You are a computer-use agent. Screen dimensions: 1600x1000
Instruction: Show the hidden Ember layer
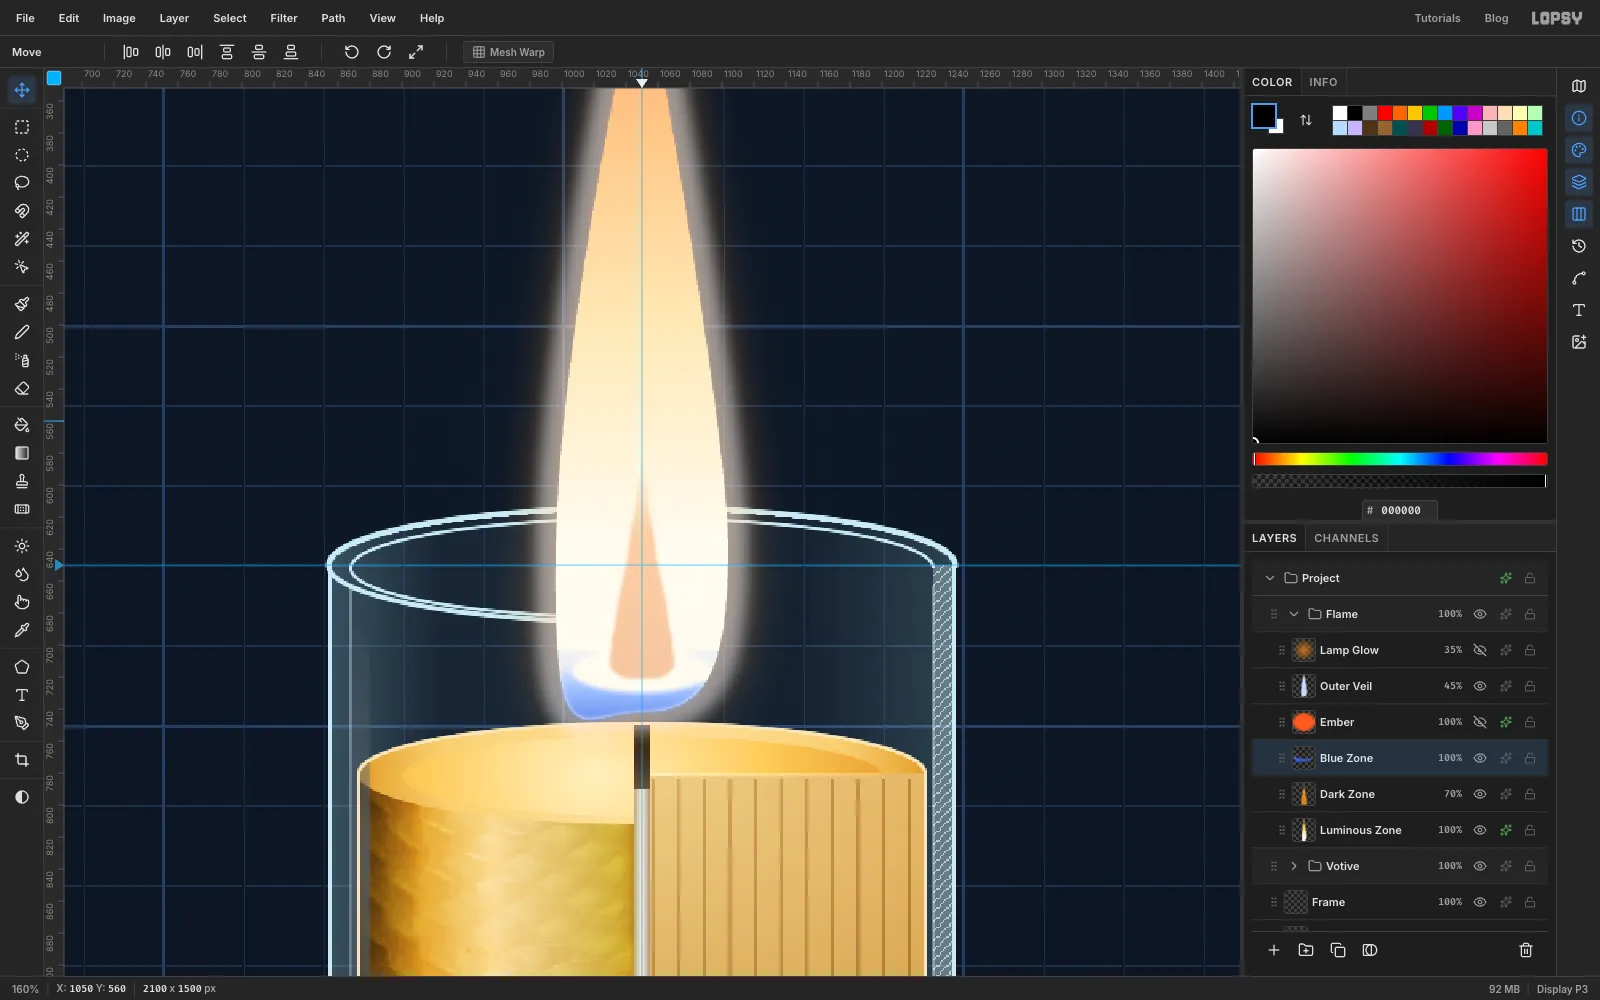click(x=1480, y=722)
